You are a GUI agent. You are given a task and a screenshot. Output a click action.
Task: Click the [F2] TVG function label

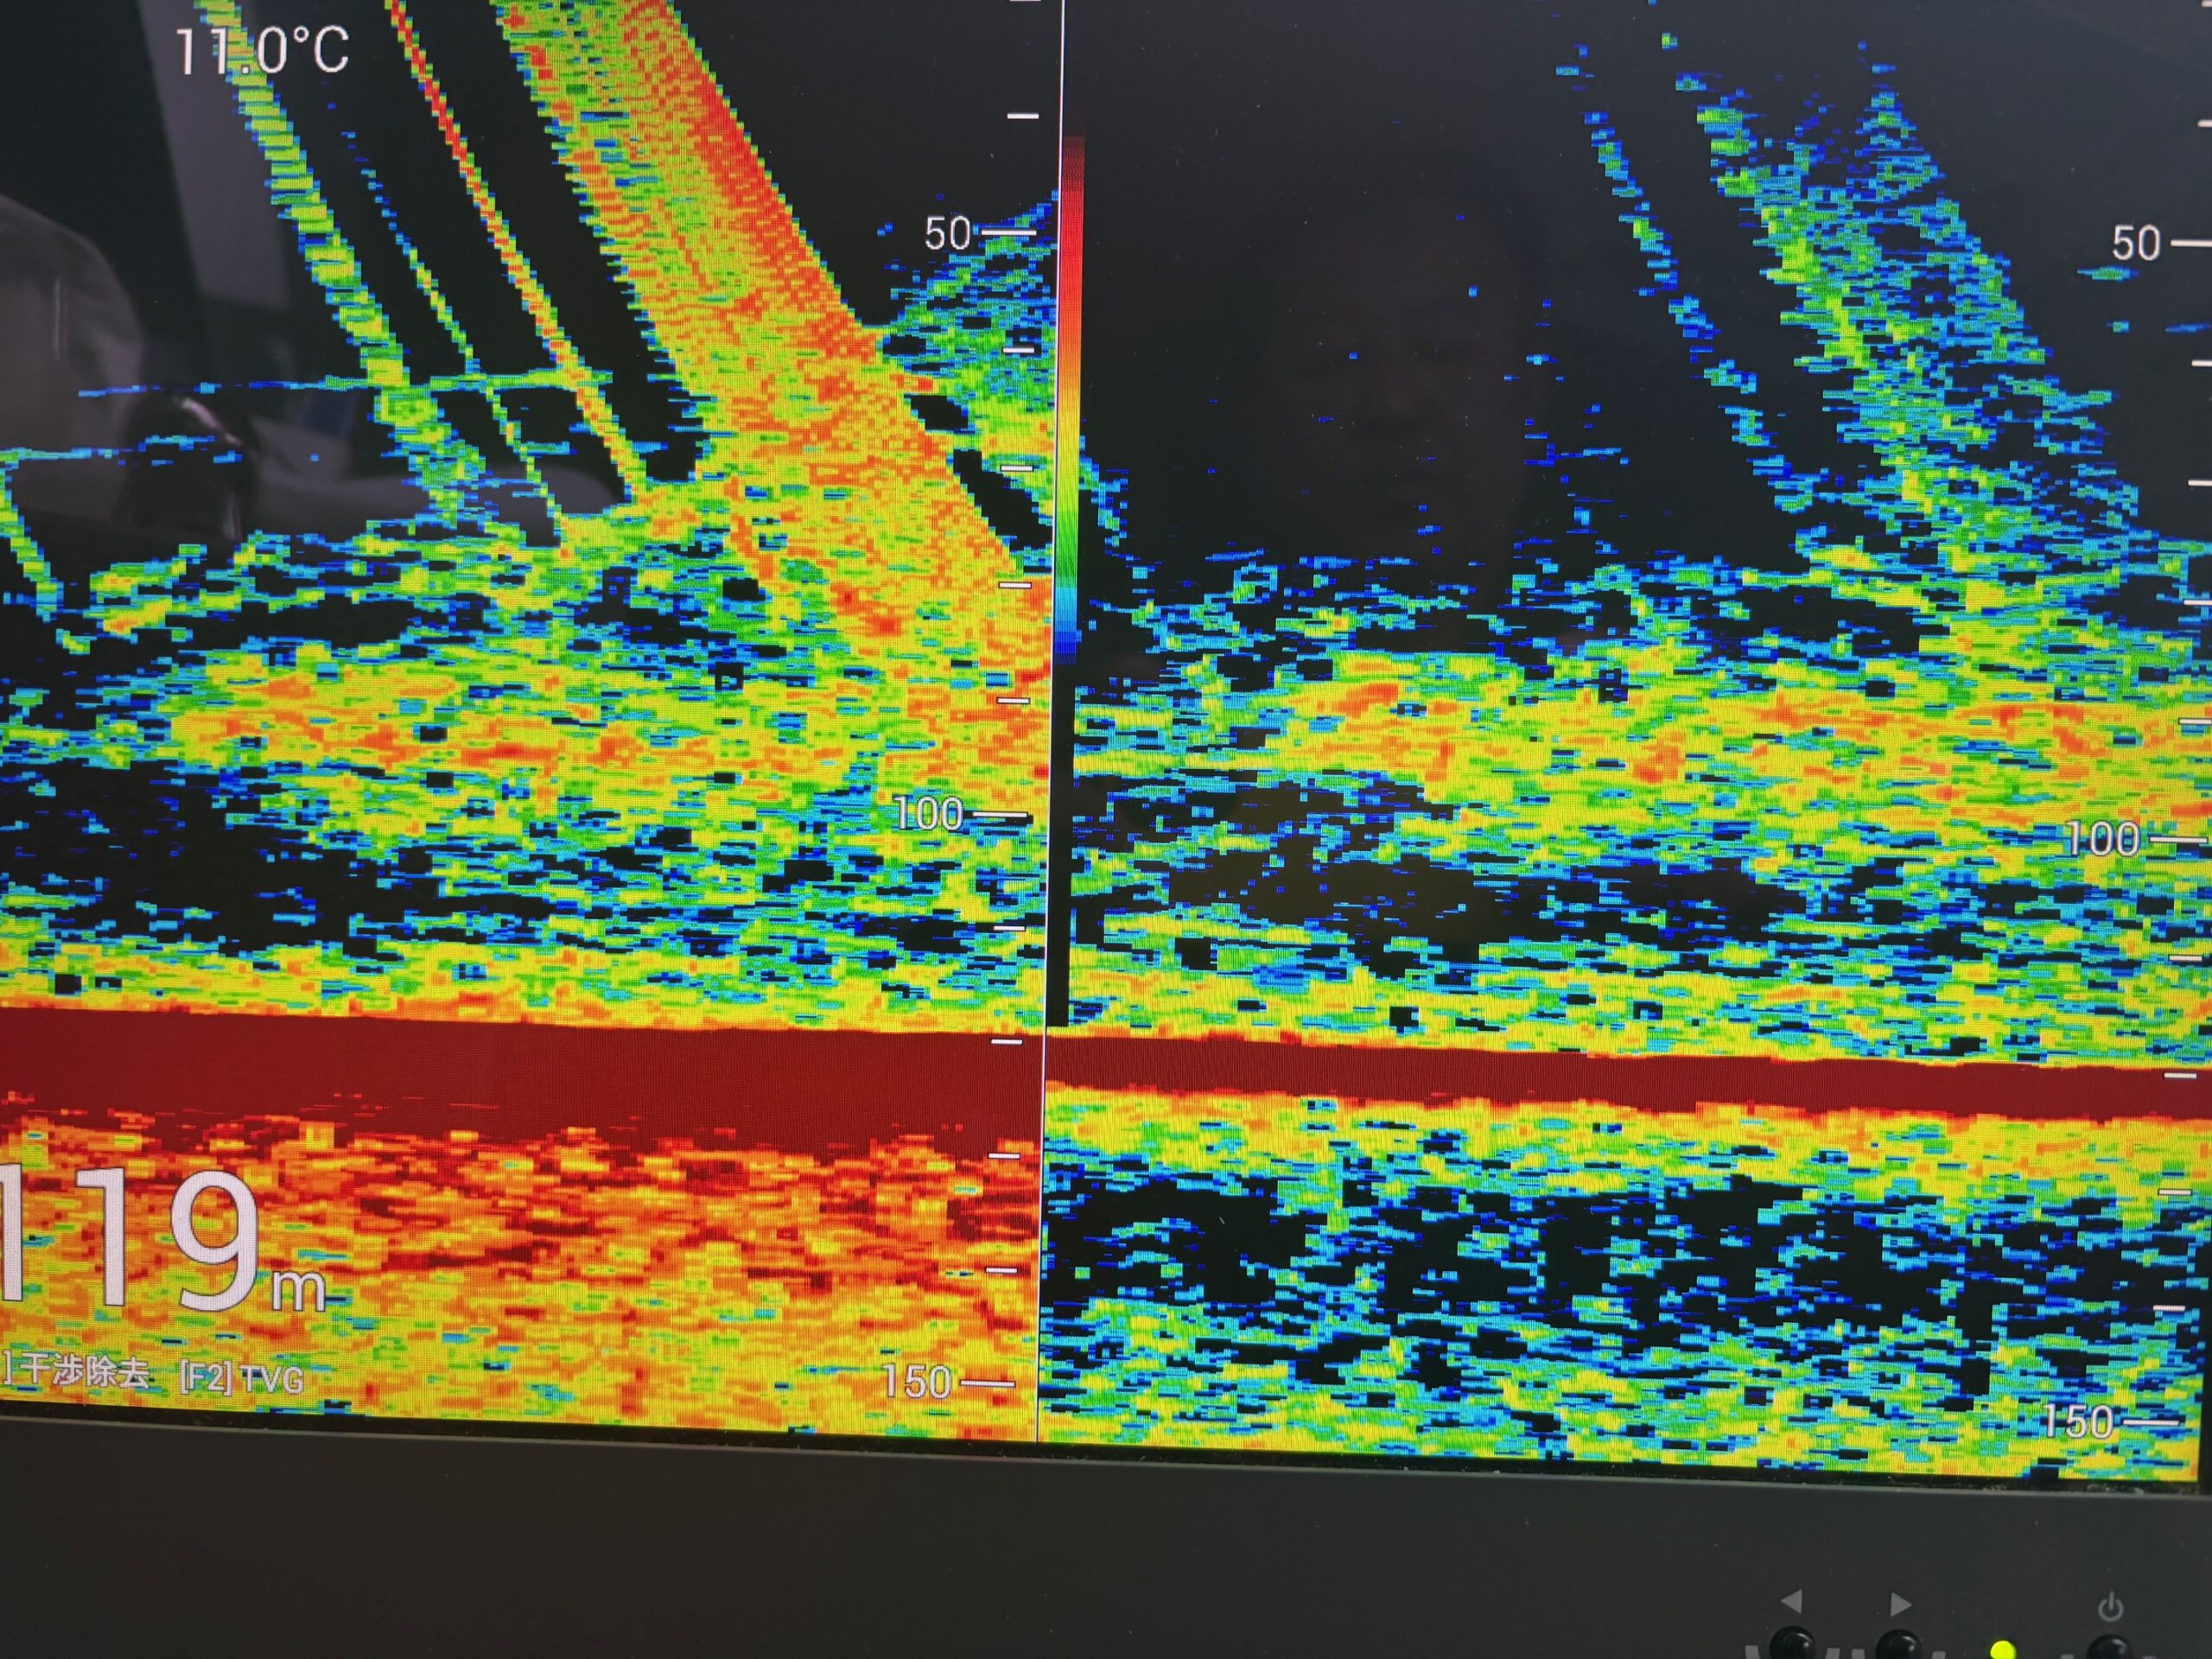[241, 1380]
